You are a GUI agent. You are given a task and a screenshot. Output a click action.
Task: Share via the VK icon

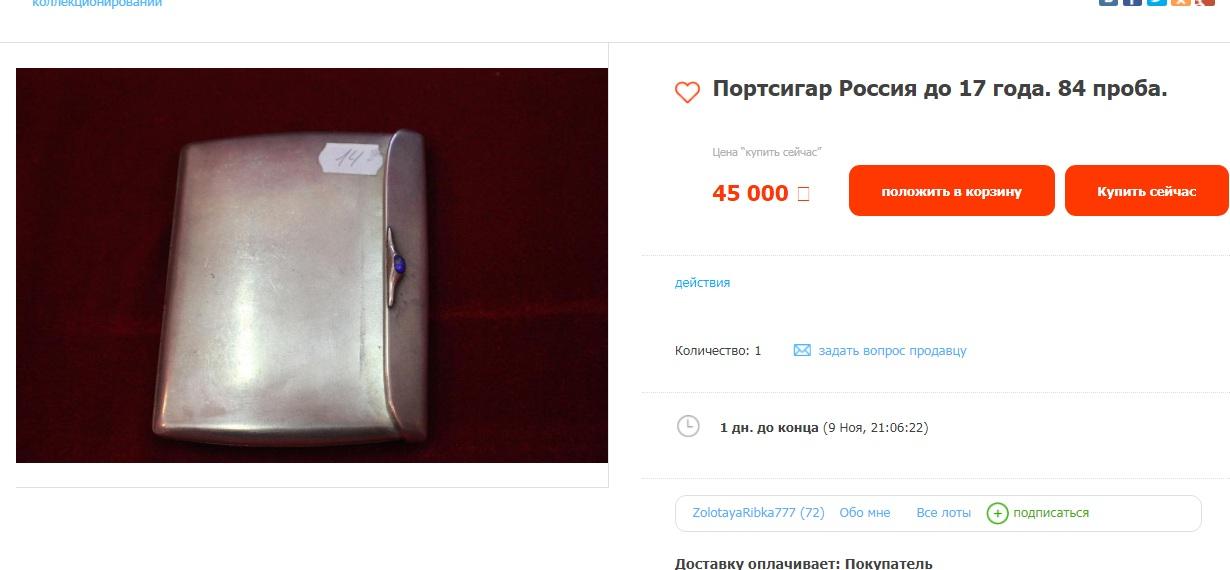1108,2
